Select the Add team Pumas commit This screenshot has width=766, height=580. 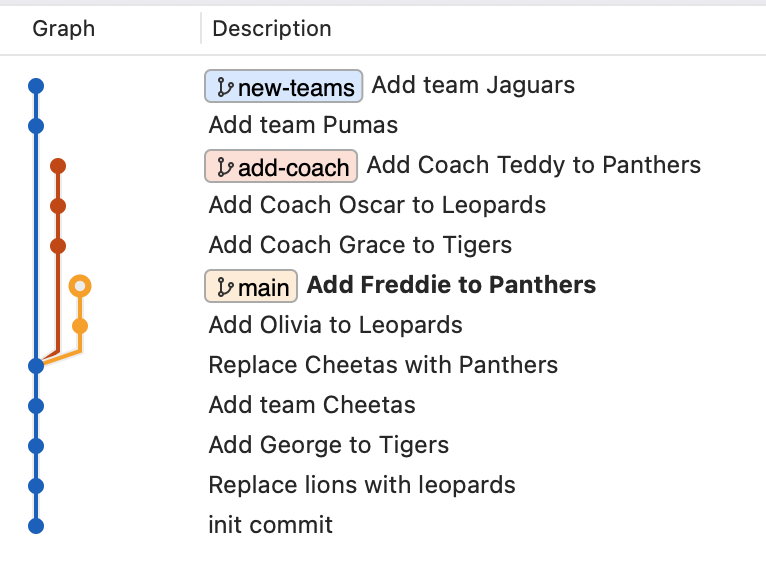click(x=303, y=126)
